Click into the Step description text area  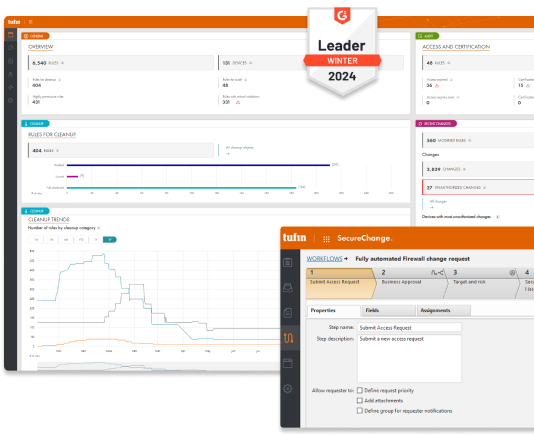409,358
